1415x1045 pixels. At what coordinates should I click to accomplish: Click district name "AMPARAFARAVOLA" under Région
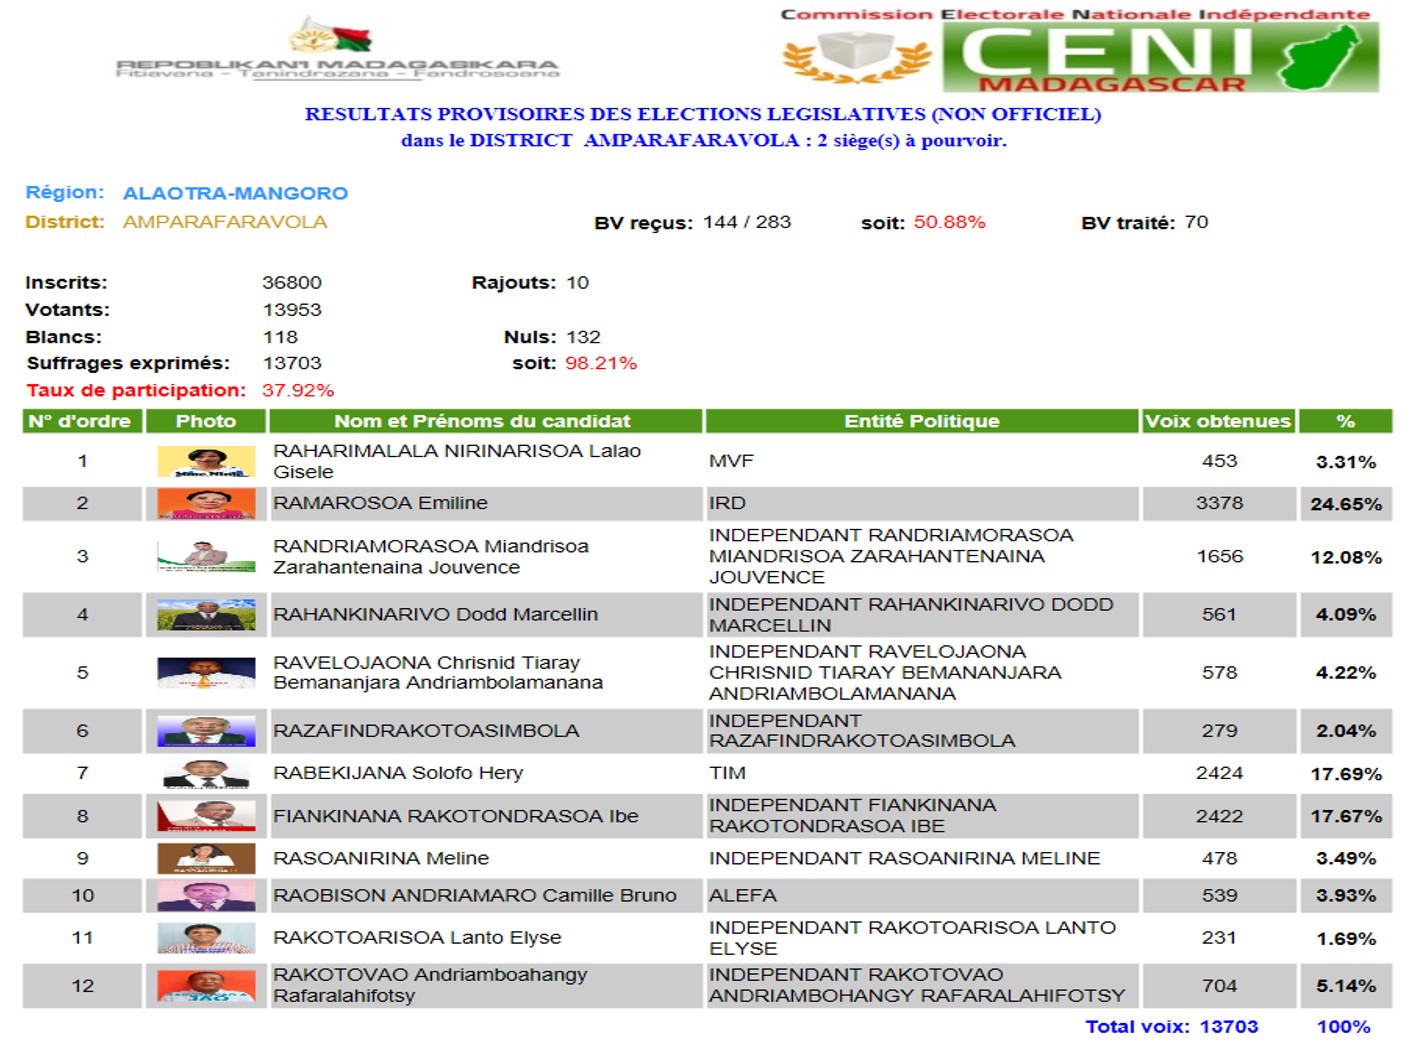pos(225,222)
